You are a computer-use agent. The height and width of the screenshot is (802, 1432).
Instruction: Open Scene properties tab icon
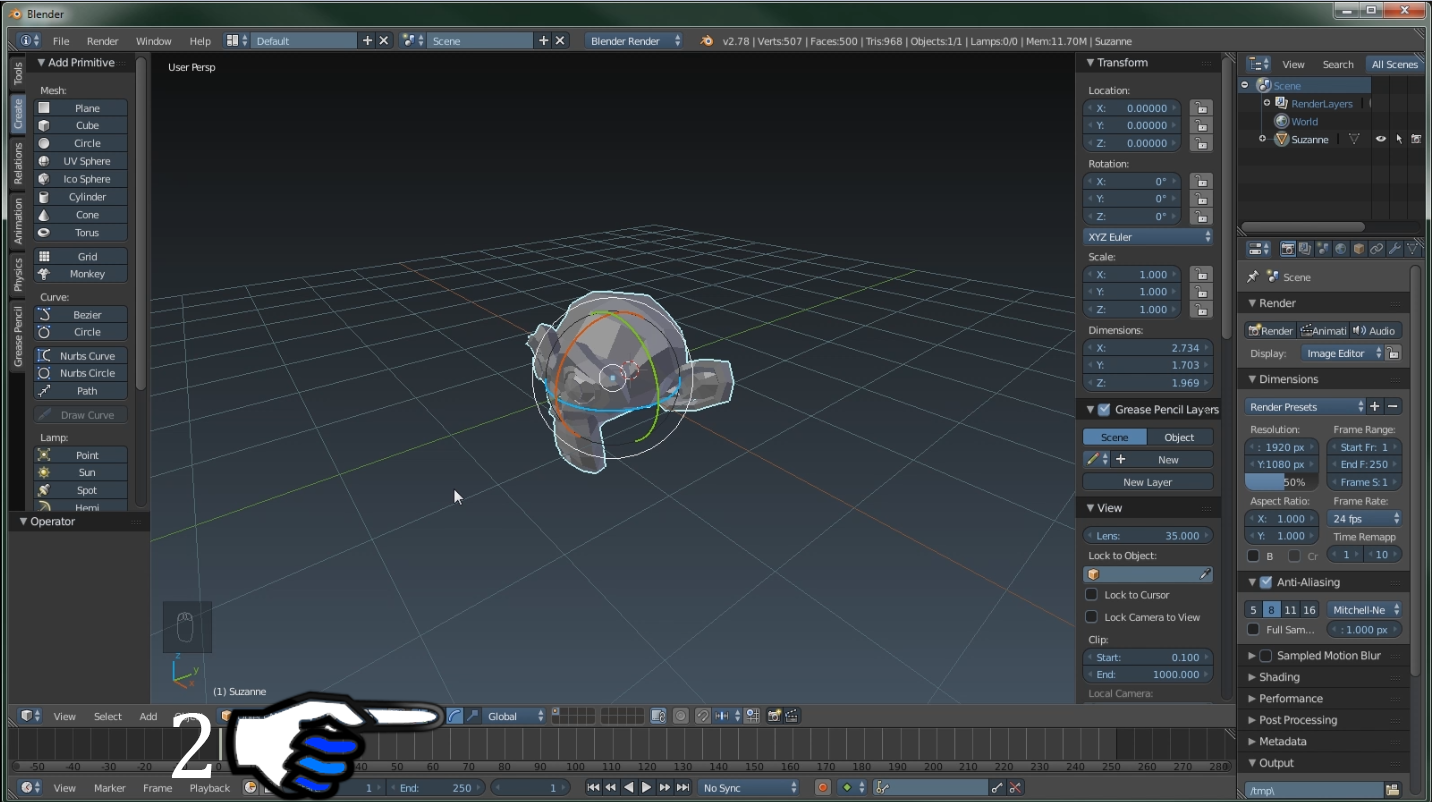pos(1323,249)
